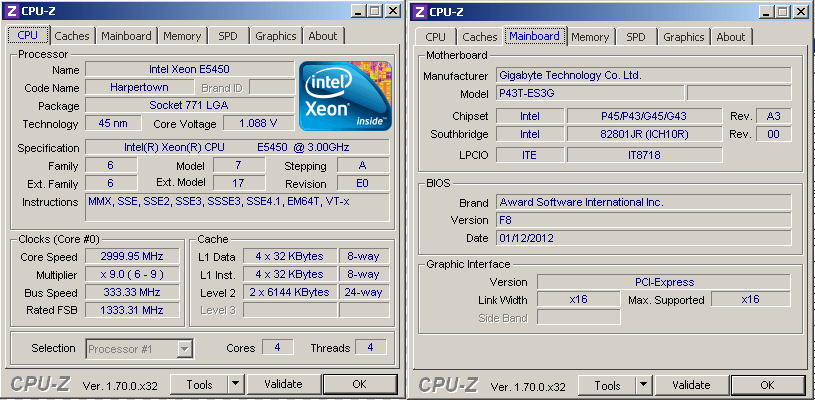Click the Instructions list MMX, SSE text
This screenshot has width=815, height=400.
point(237,208)
